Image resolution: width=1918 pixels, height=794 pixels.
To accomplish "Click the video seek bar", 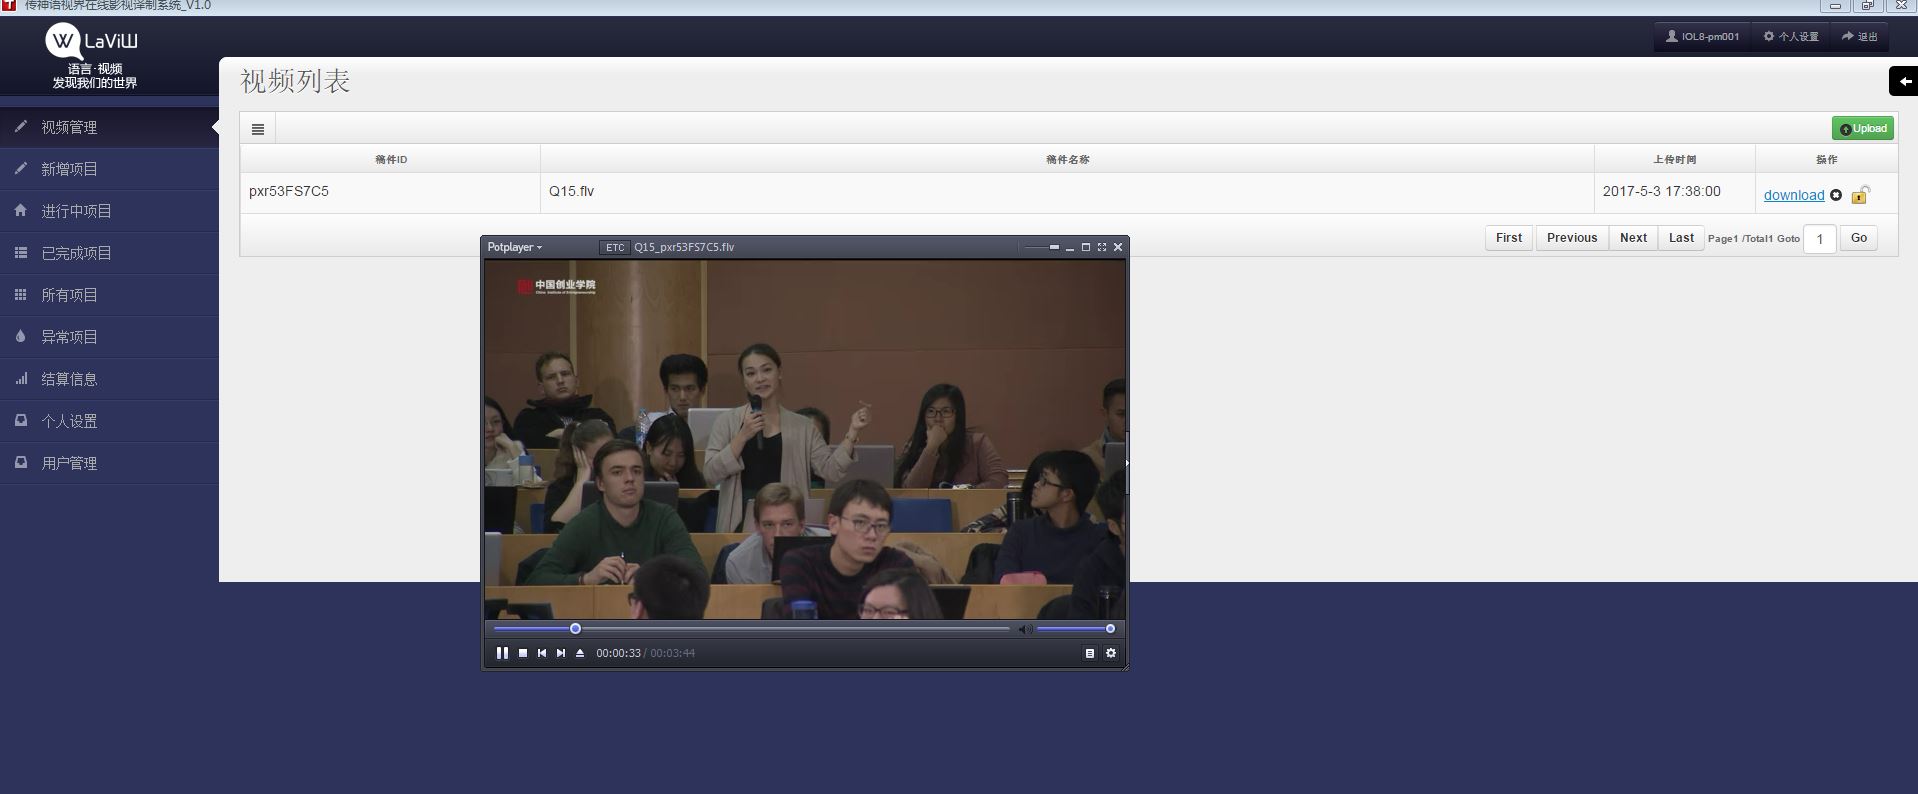I will [750, 629].
